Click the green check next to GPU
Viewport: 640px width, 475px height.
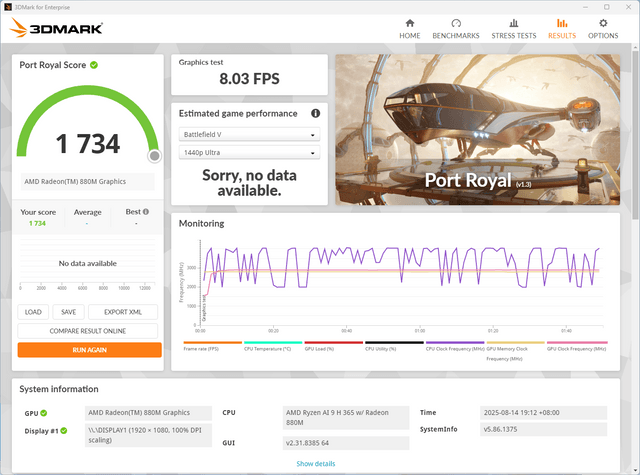[44, 413]
